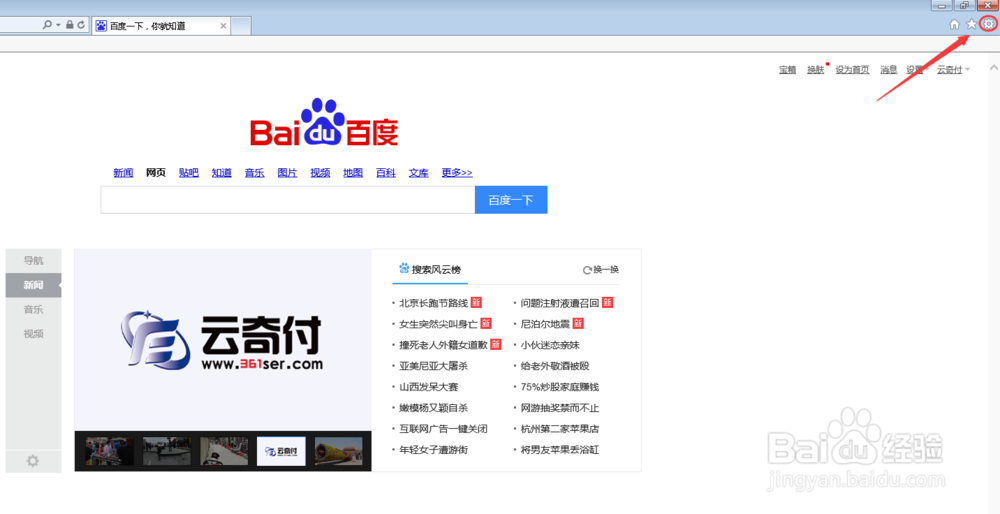Open the 文库 link
The image size is (1000, 514).
[418, 173]
